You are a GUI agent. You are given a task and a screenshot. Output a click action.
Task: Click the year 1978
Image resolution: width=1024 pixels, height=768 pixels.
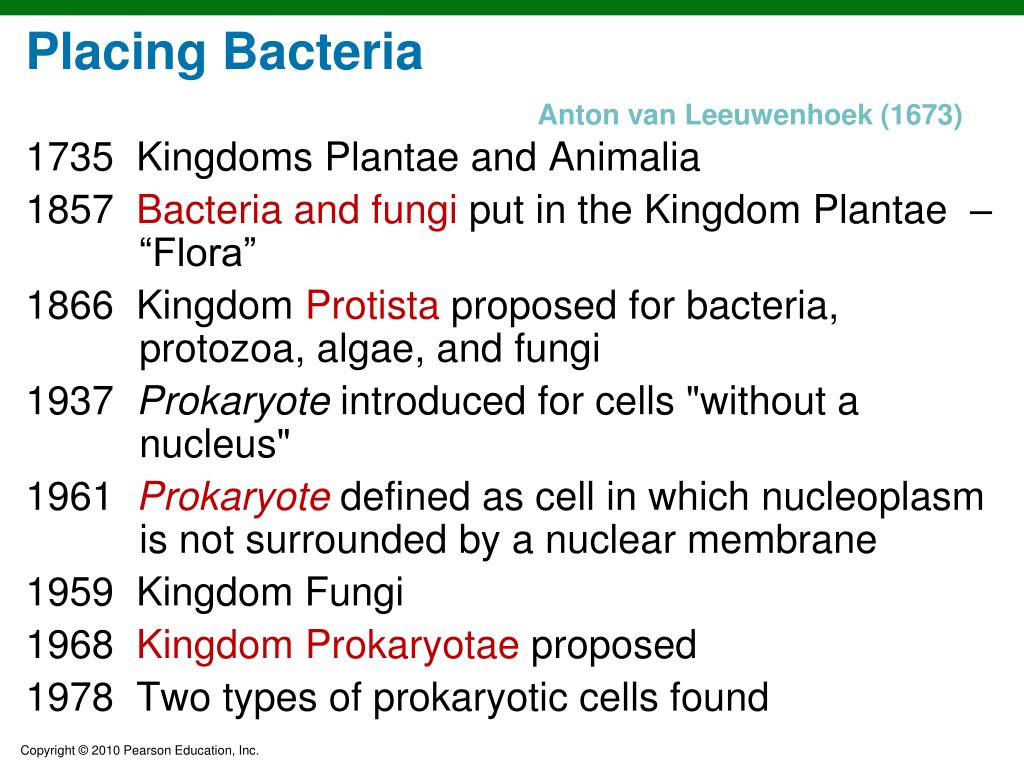[x=70, y=697]
